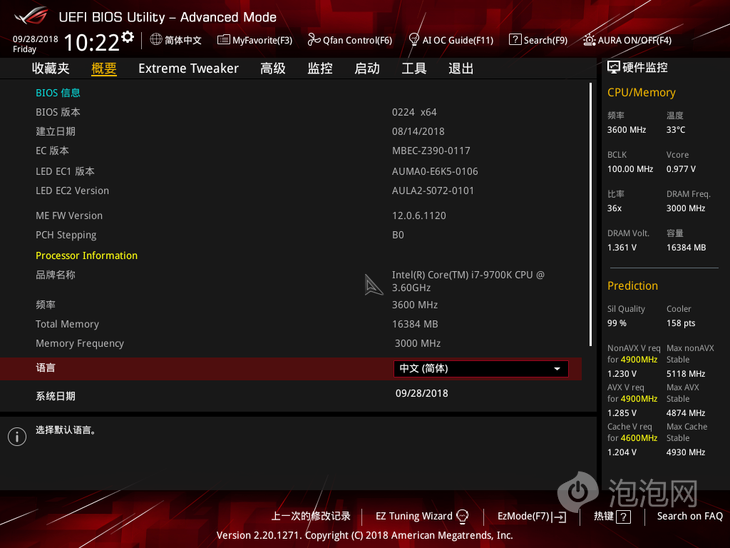Click the language dropdown arrow

(x=557, y=369)
